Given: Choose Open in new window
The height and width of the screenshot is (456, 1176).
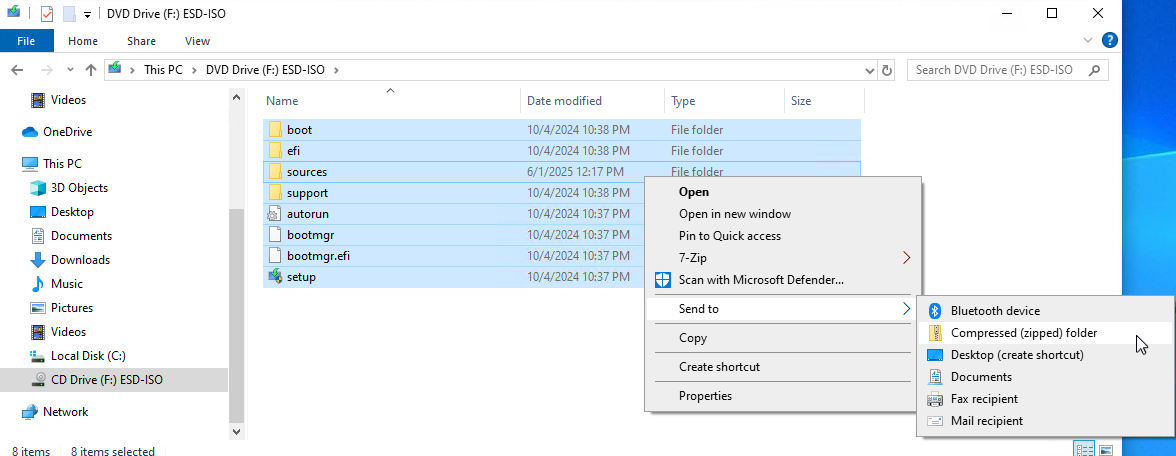Looking at the screenshot, I should click(782, 214).
